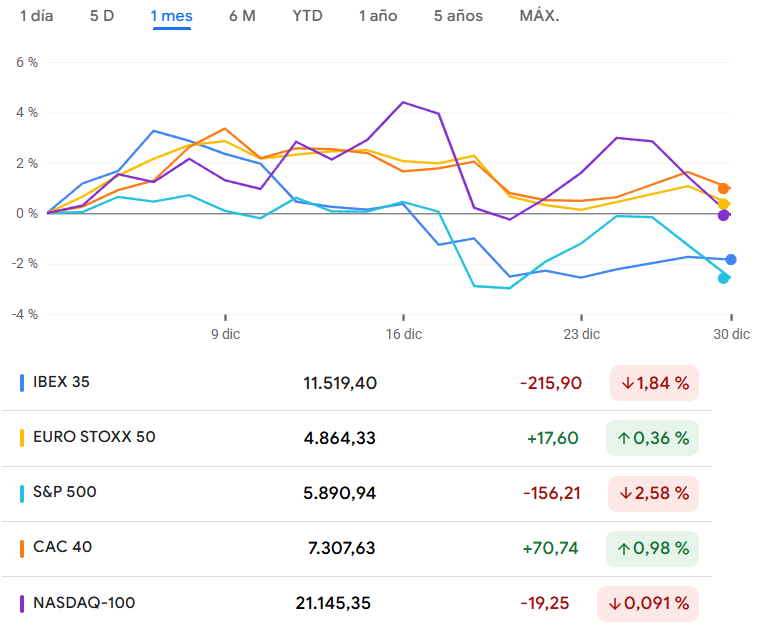Click the up arrow in the 0,36 % badge
776x631 pixels.
coord(624,438)
